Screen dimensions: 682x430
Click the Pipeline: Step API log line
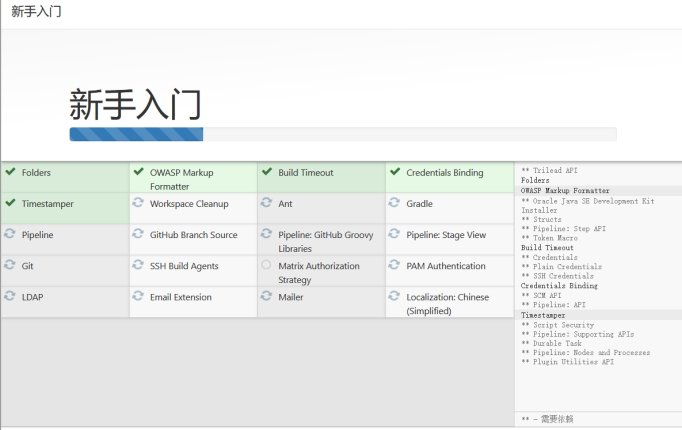click(563, 229)
